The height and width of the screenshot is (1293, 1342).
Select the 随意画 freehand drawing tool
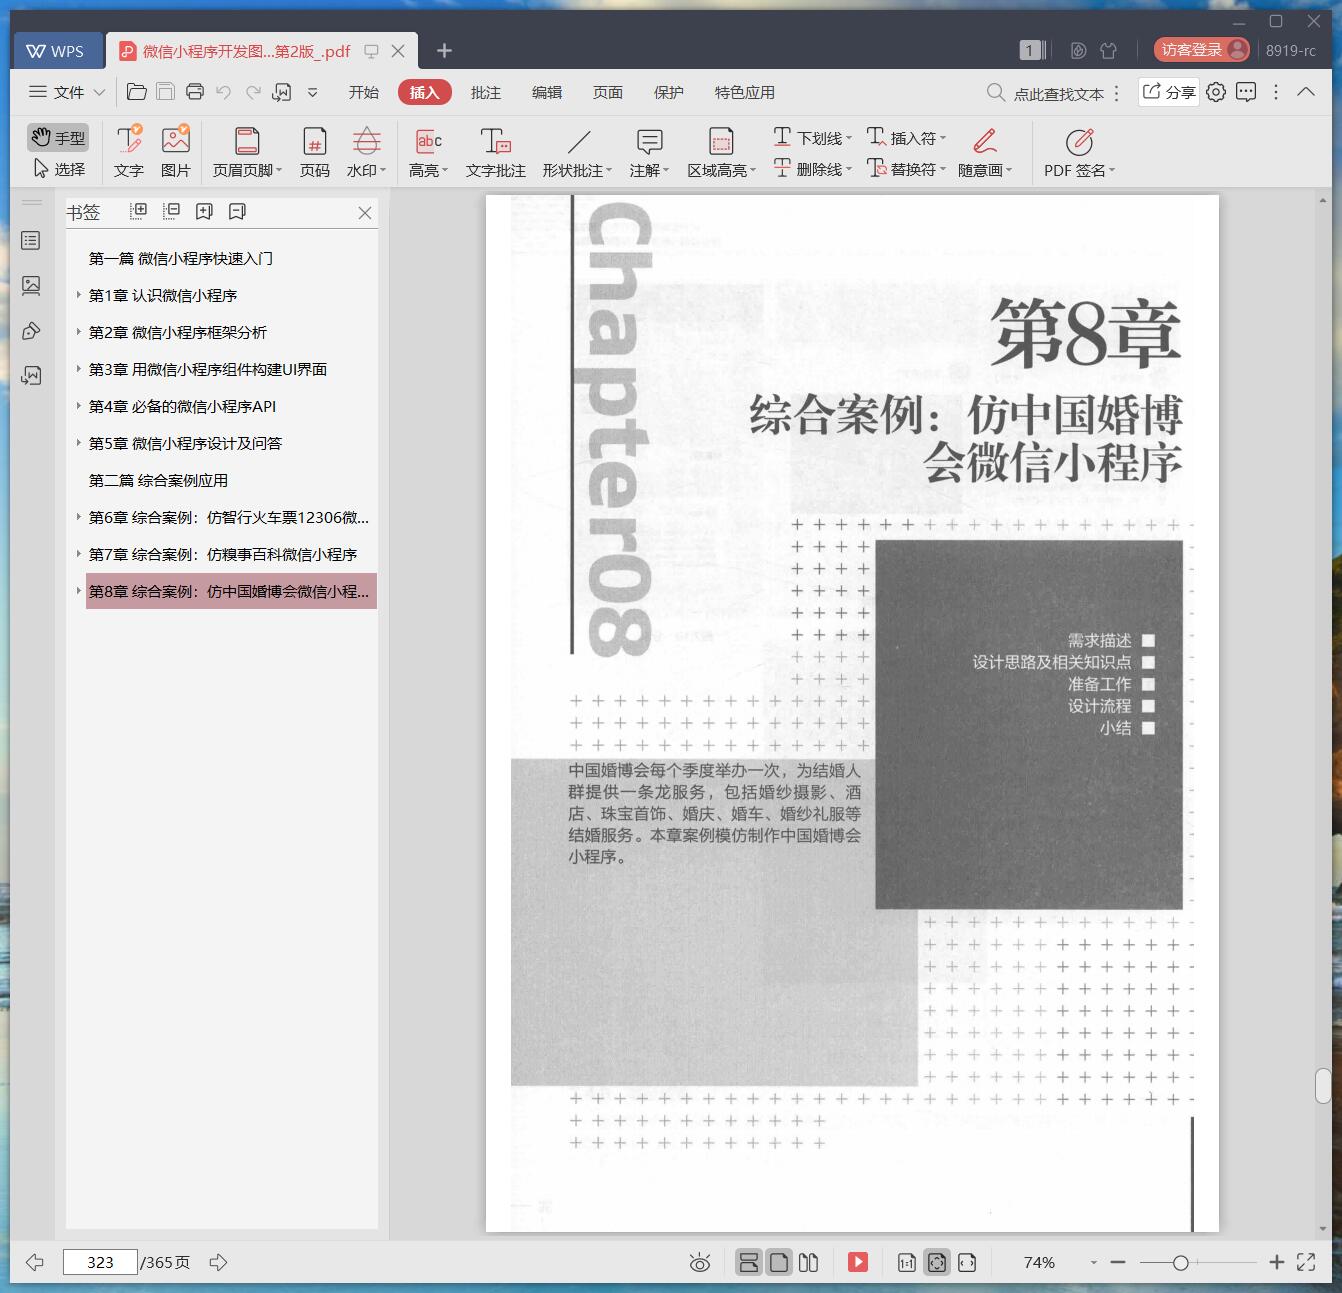tap(985, 152)
